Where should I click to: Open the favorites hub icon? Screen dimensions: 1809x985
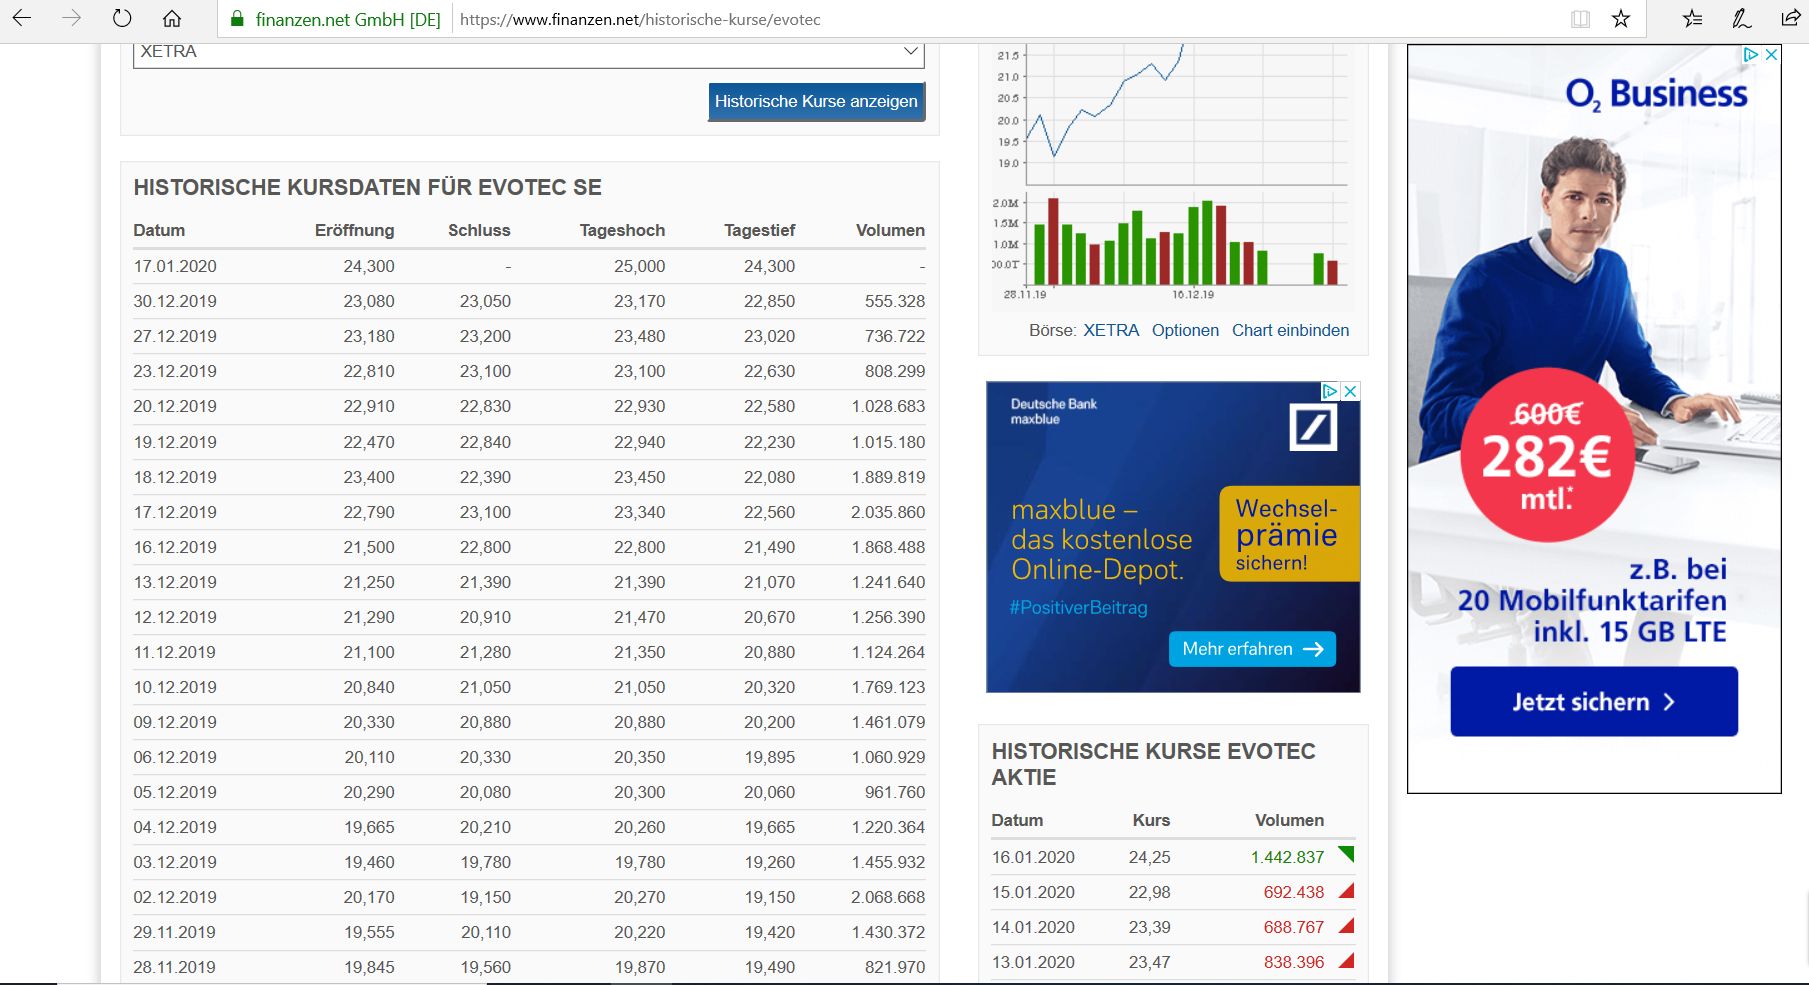click(1692, 19)
